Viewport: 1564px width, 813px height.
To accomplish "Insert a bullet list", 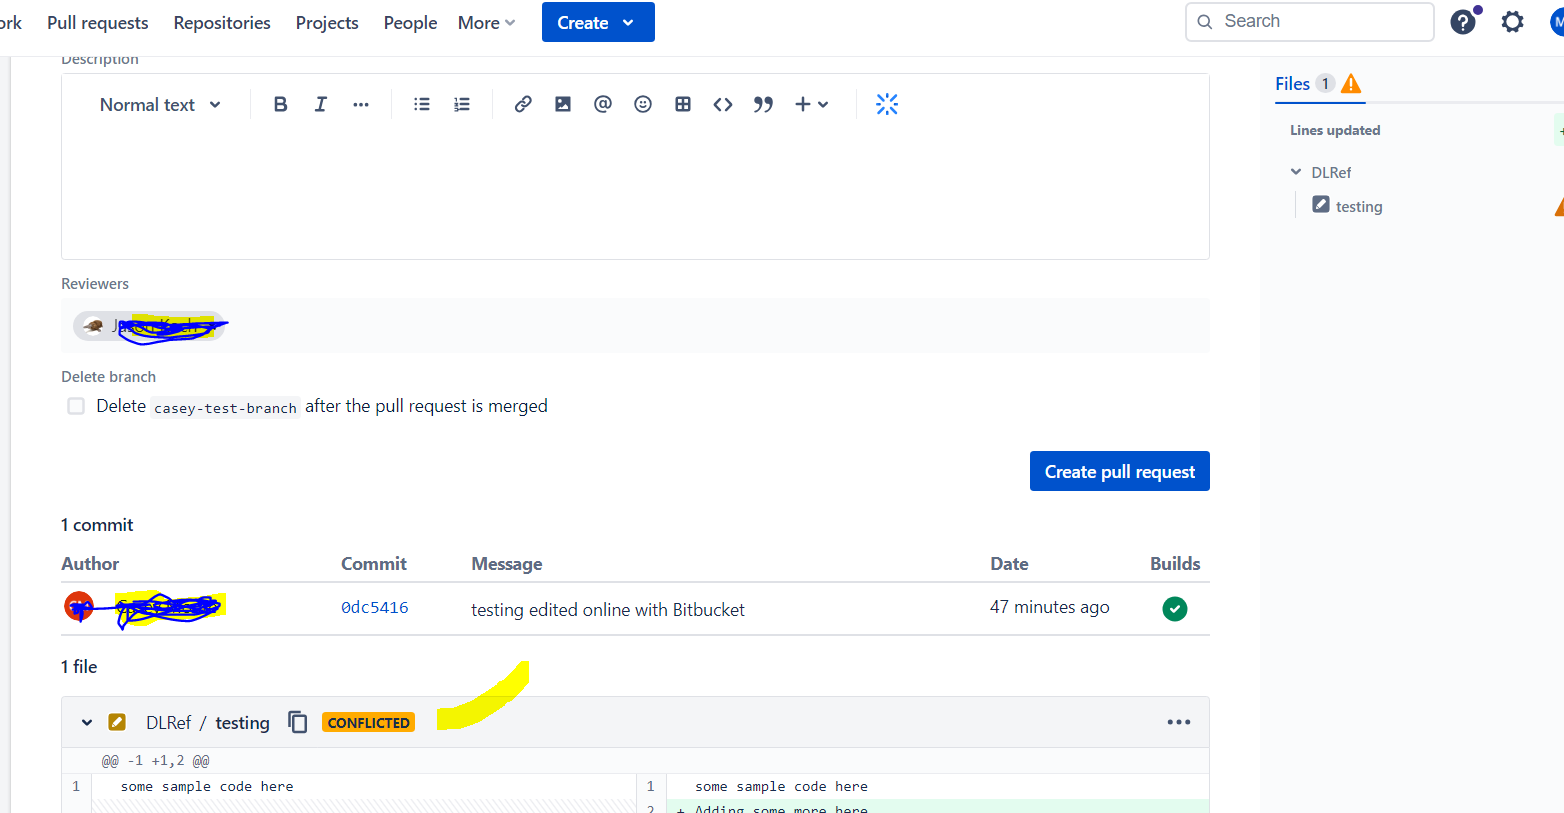I will 422,104.
